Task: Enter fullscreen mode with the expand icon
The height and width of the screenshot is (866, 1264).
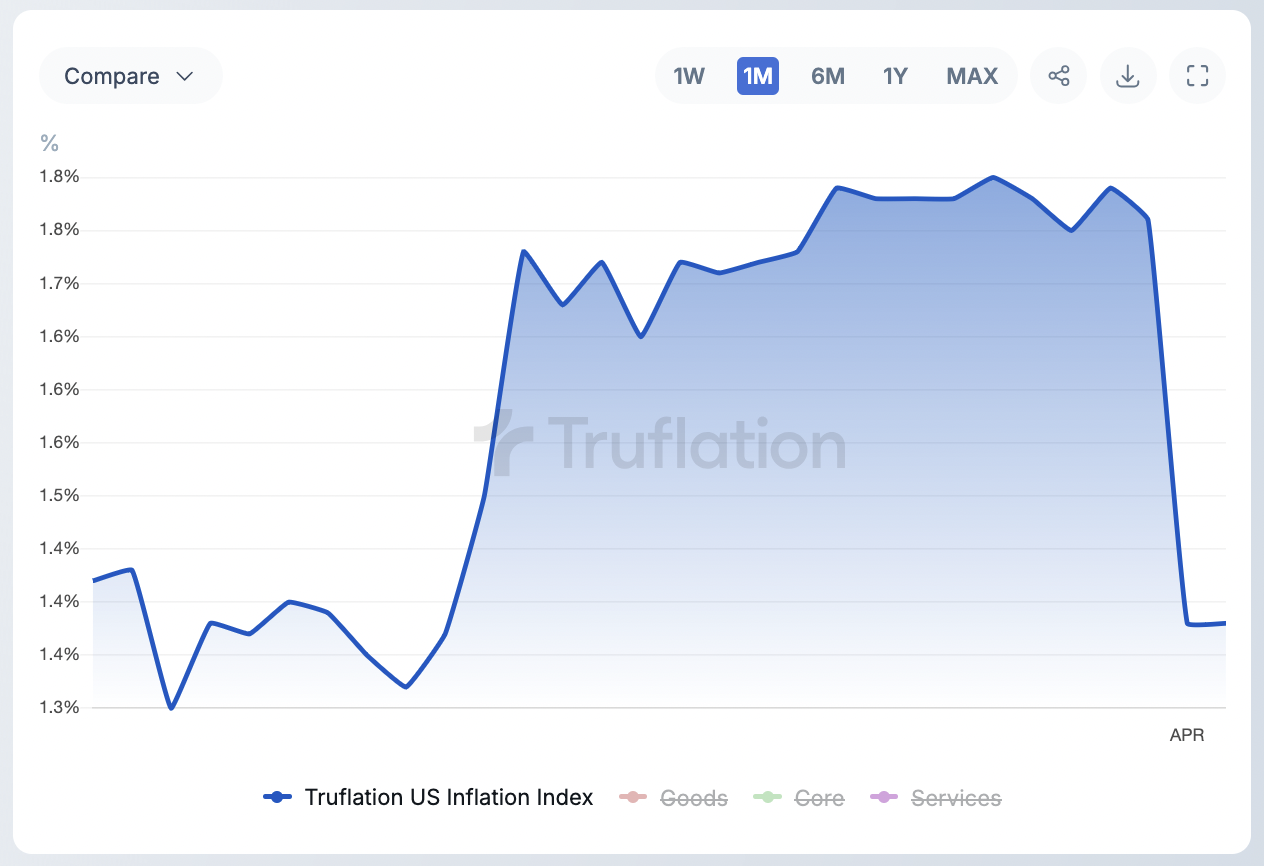Action: (1197, 76)
